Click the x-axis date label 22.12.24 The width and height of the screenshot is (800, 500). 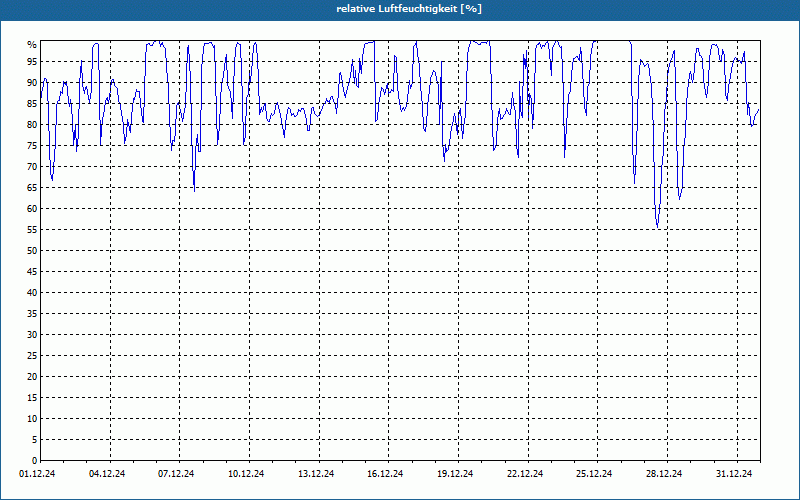(x=525, y=474)
